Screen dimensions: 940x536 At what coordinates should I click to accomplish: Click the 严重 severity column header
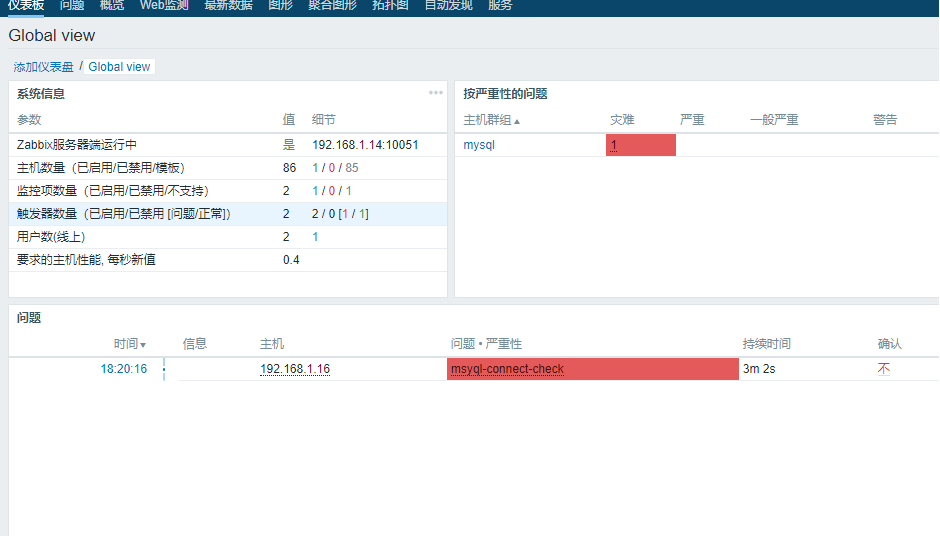tap(692, 120)
